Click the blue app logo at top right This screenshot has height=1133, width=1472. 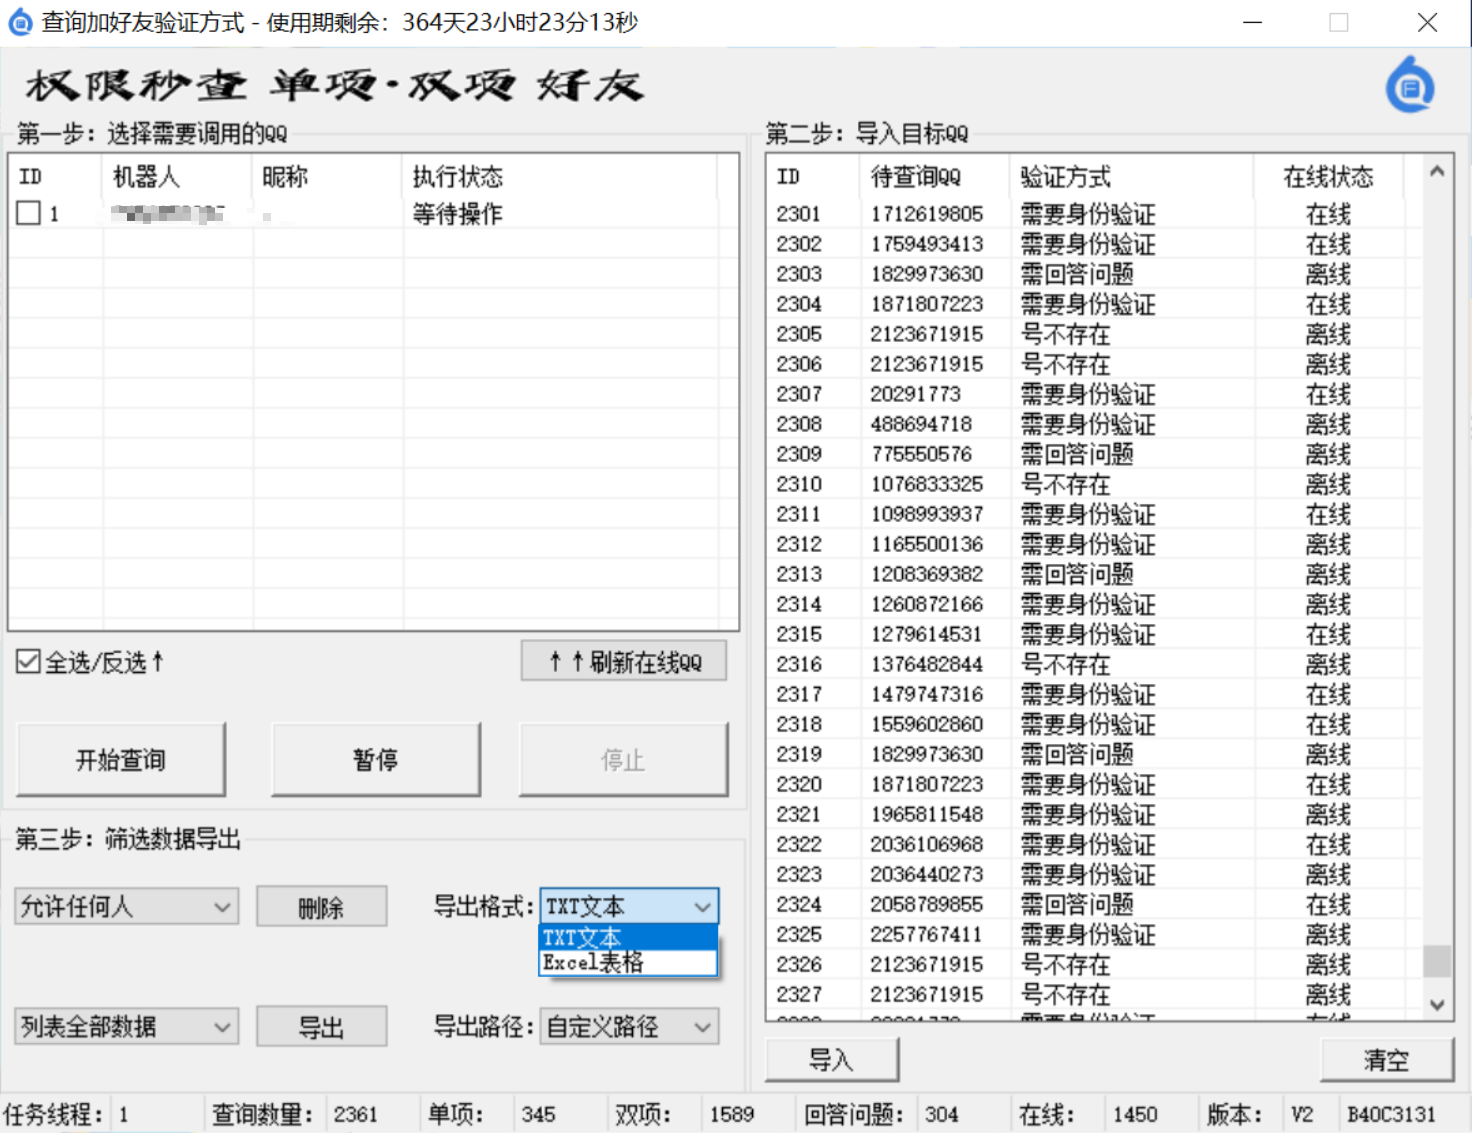1410,85
